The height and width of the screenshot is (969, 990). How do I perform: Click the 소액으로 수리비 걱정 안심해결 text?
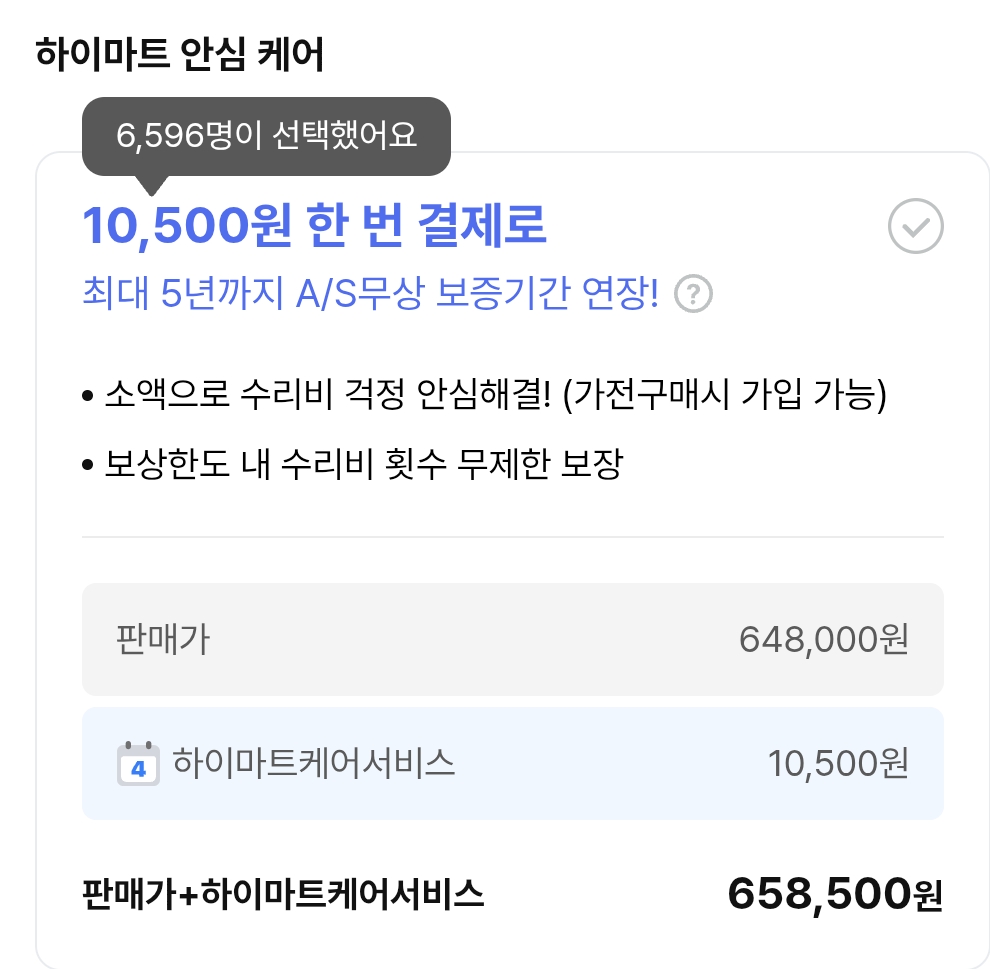click(328, 396)
